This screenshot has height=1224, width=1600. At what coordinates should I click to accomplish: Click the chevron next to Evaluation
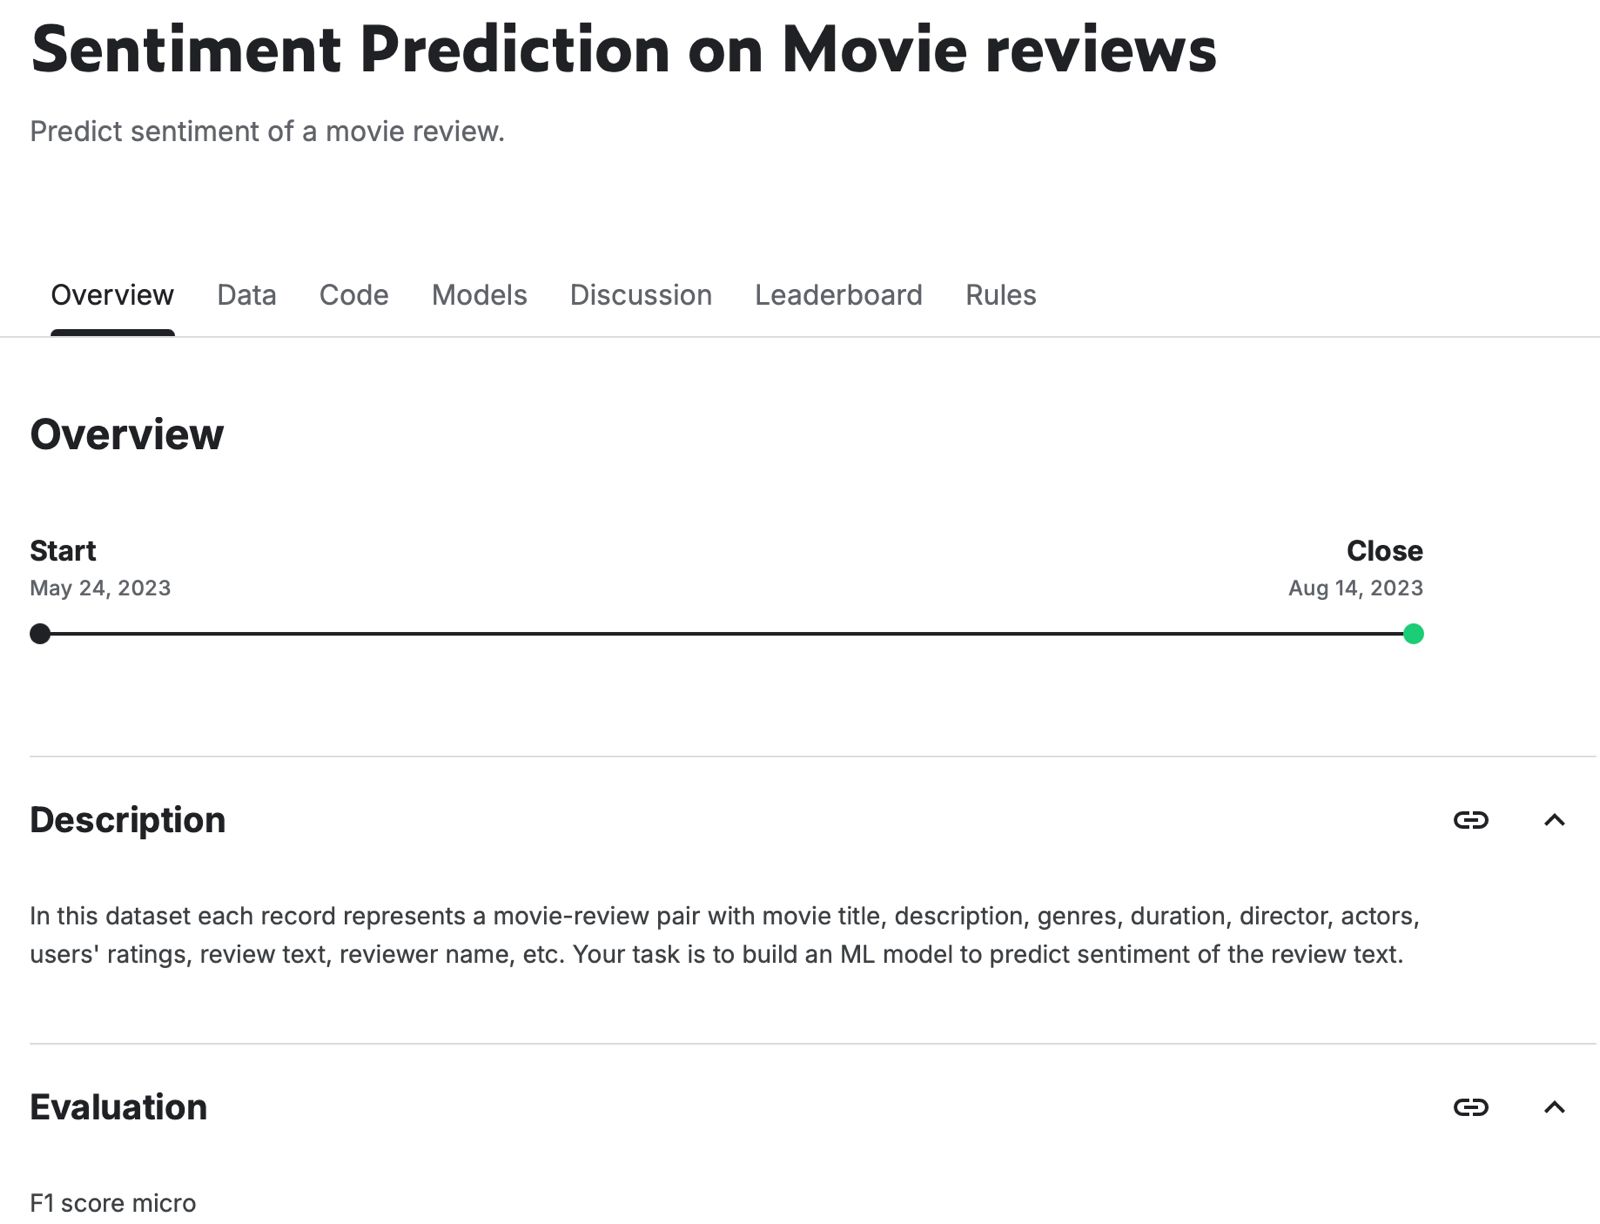(x=1556, y=1107)
